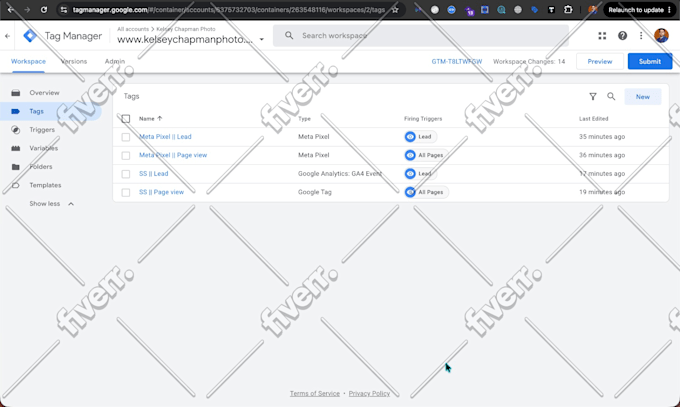Image resolution: width=680 pixels, height=407 pixels.
Task: Open the three-dot more options menu
Action: [x=641, y=36]
